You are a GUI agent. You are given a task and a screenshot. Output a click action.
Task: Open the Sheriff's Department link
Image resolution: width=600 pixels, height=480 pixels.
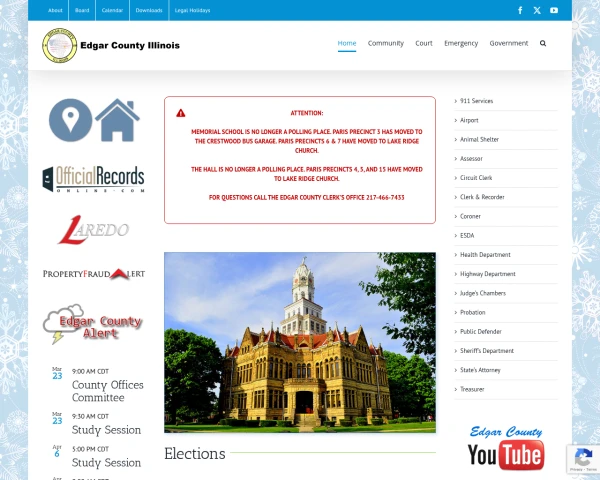click(487, 351)
